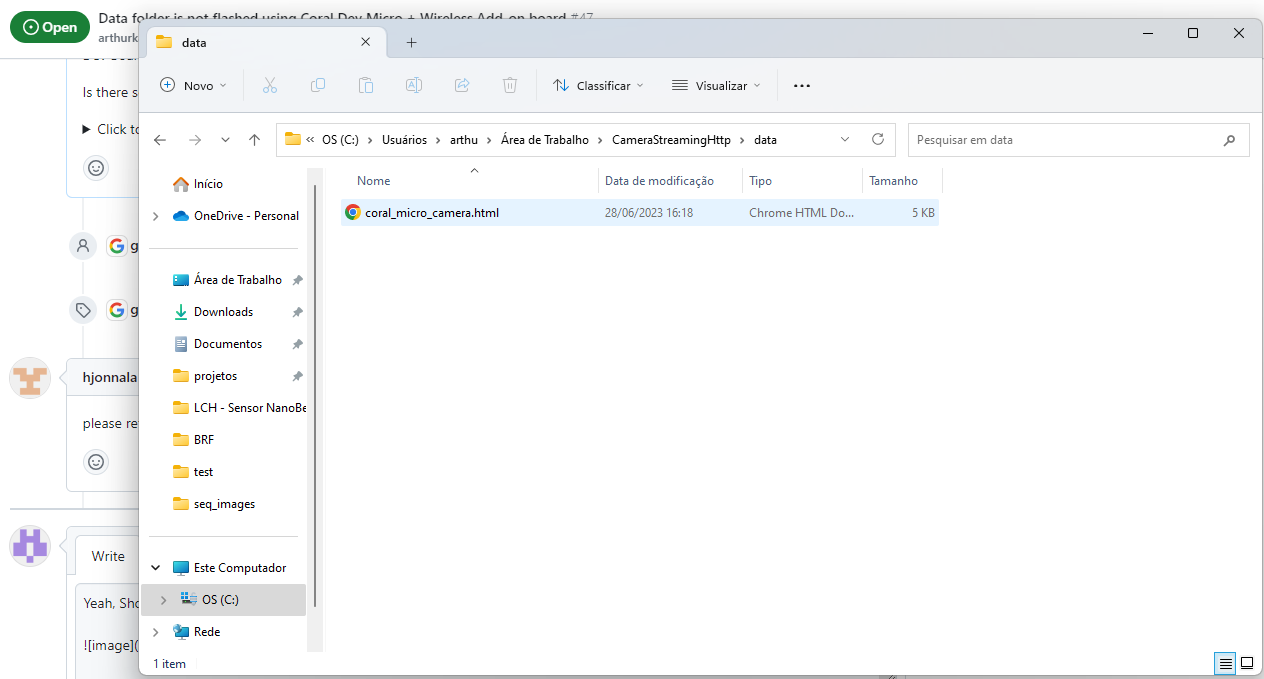Switch to large icons layout view
Viewport: 1264px width, 679px height.
click(x=1247, y=663)
